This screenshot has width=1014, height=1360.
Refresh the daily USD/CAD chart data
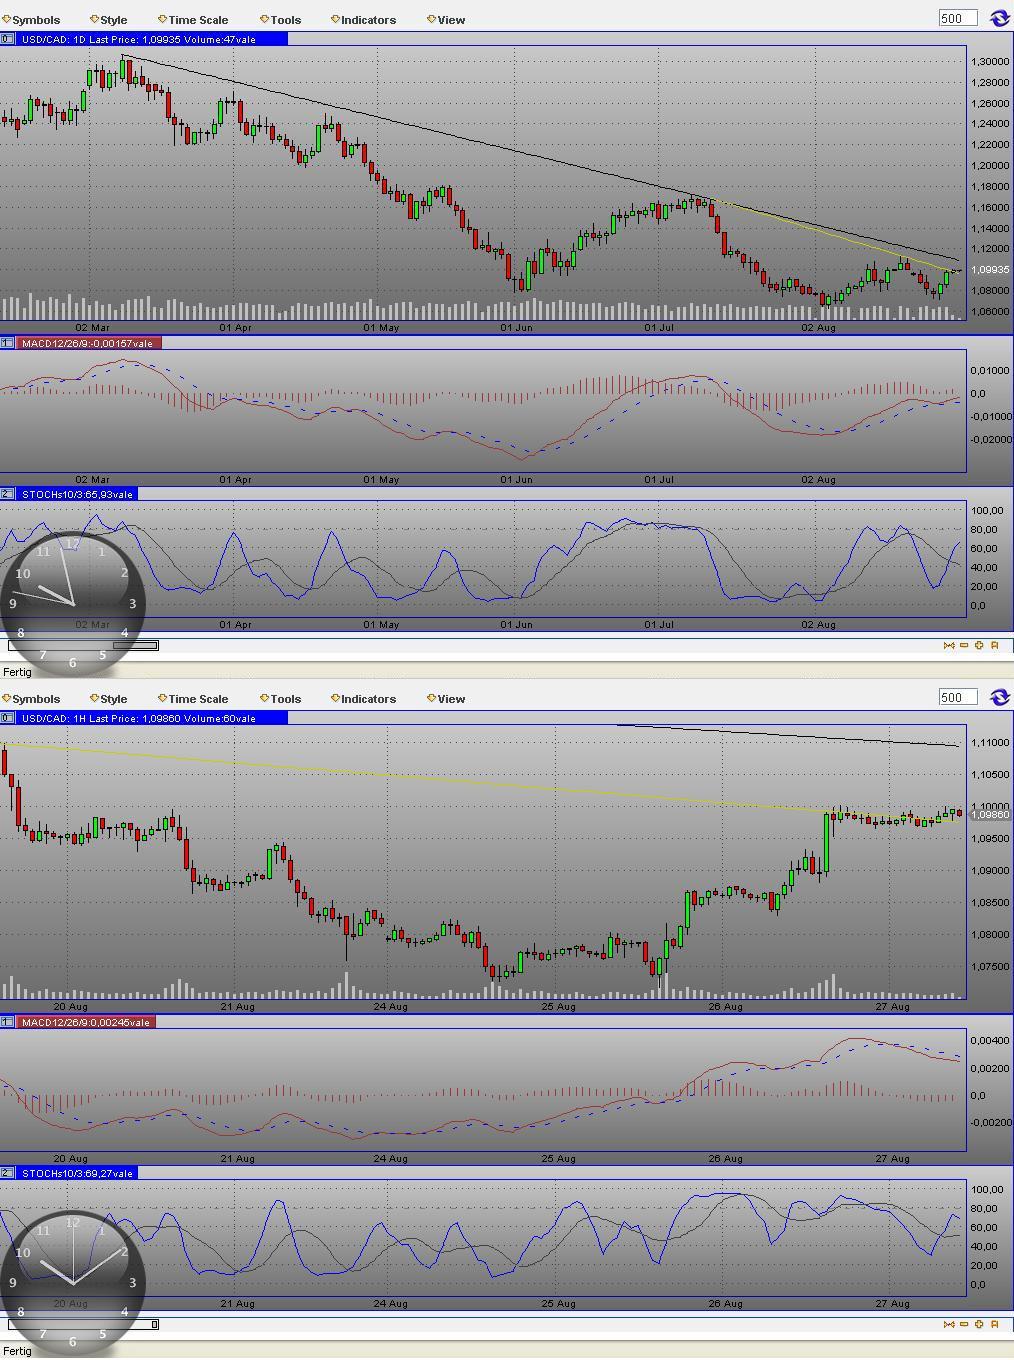point(999,18)
